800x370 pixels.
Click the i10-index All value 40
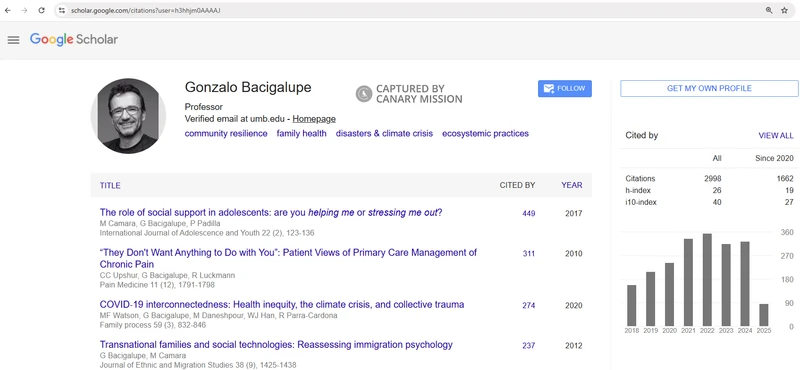tap(717, 202)
